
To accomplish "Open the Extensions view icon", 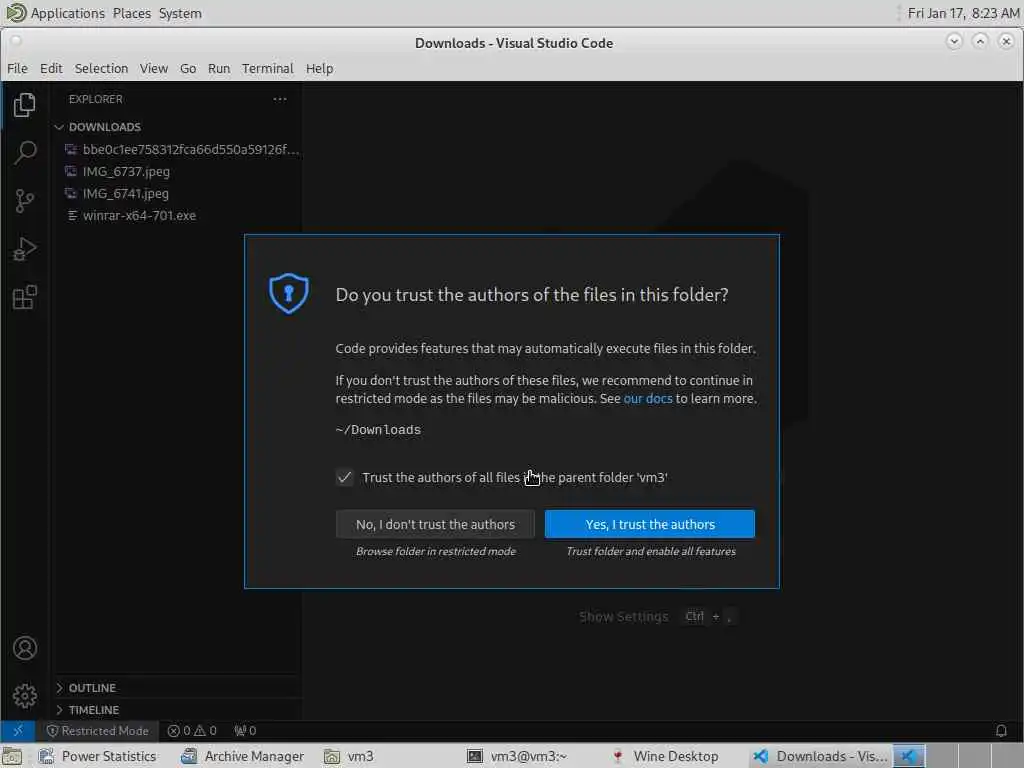I will click(x=24, y=298).
